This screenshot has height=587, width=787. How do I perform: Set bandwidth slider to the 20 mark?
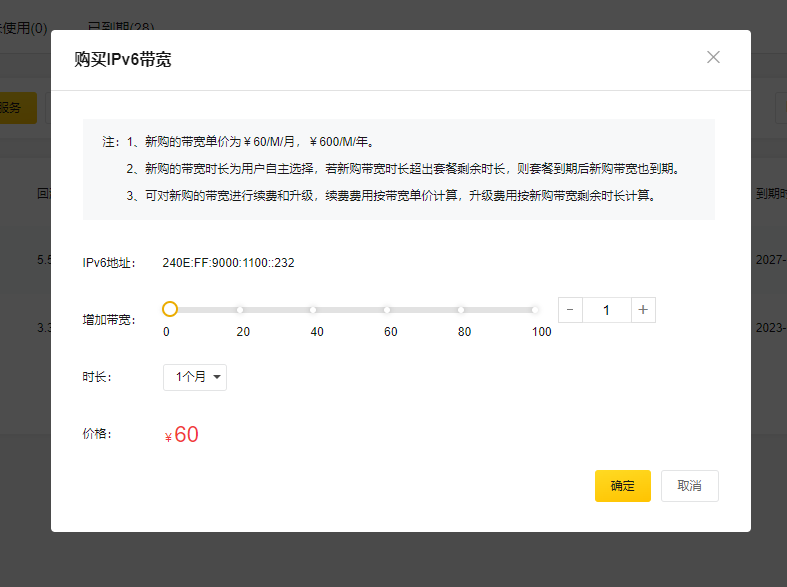pos(240,310)
